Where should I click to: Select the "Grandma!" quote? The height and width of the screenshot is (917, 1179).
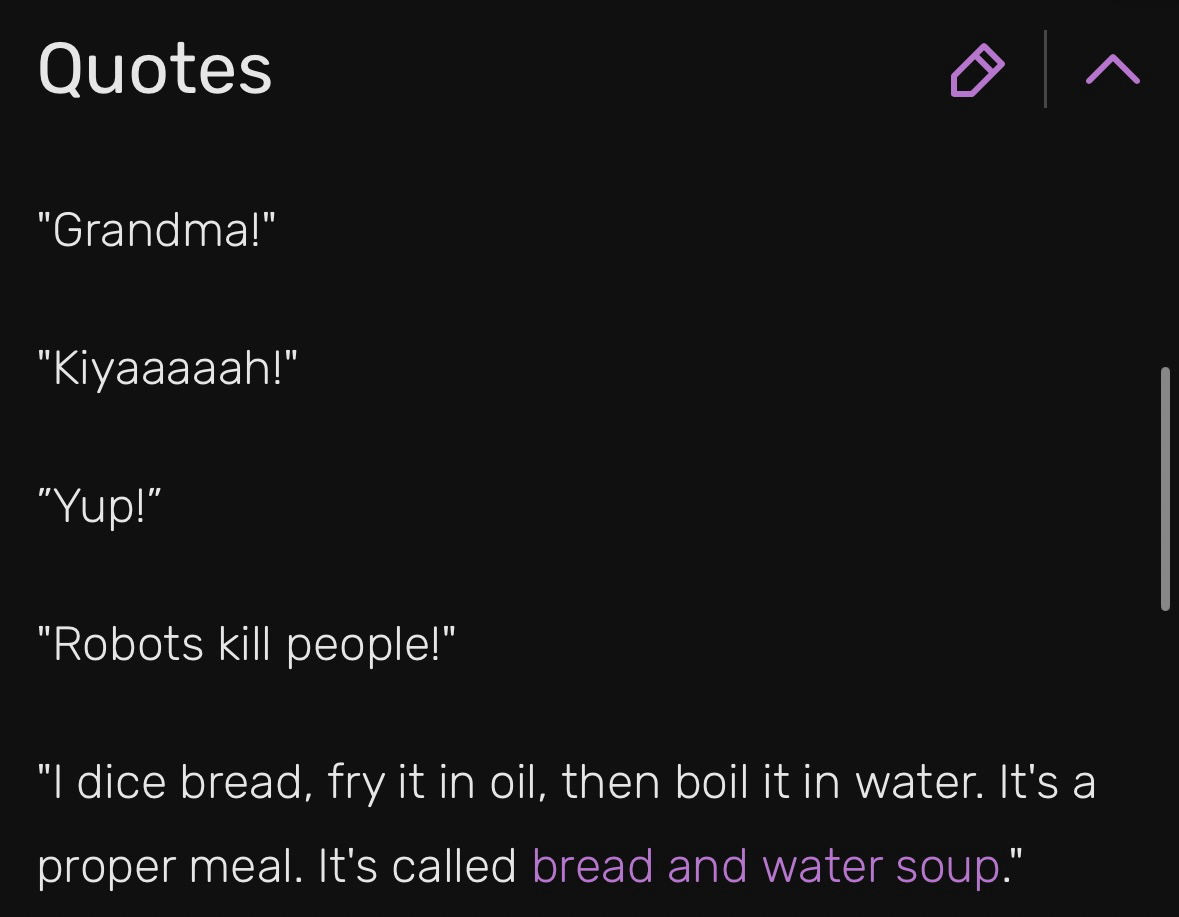click(156, 230)
